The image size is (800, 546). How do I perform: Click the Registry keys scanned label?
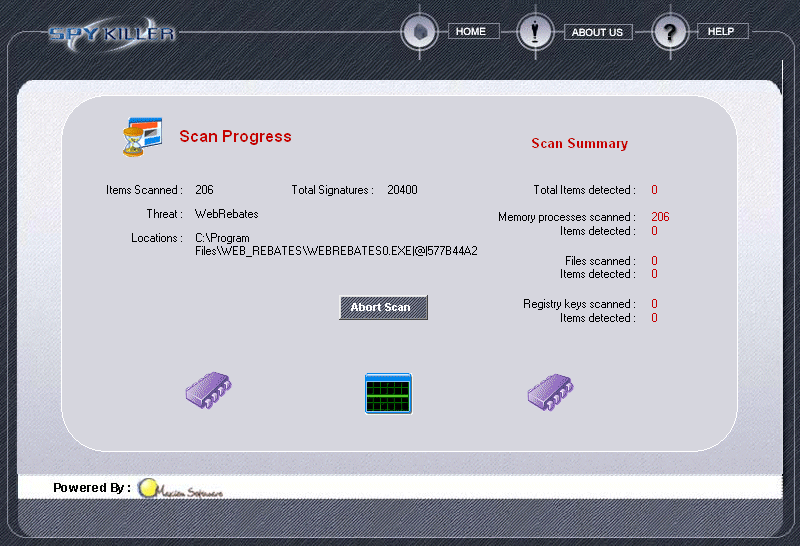point(580,304)
